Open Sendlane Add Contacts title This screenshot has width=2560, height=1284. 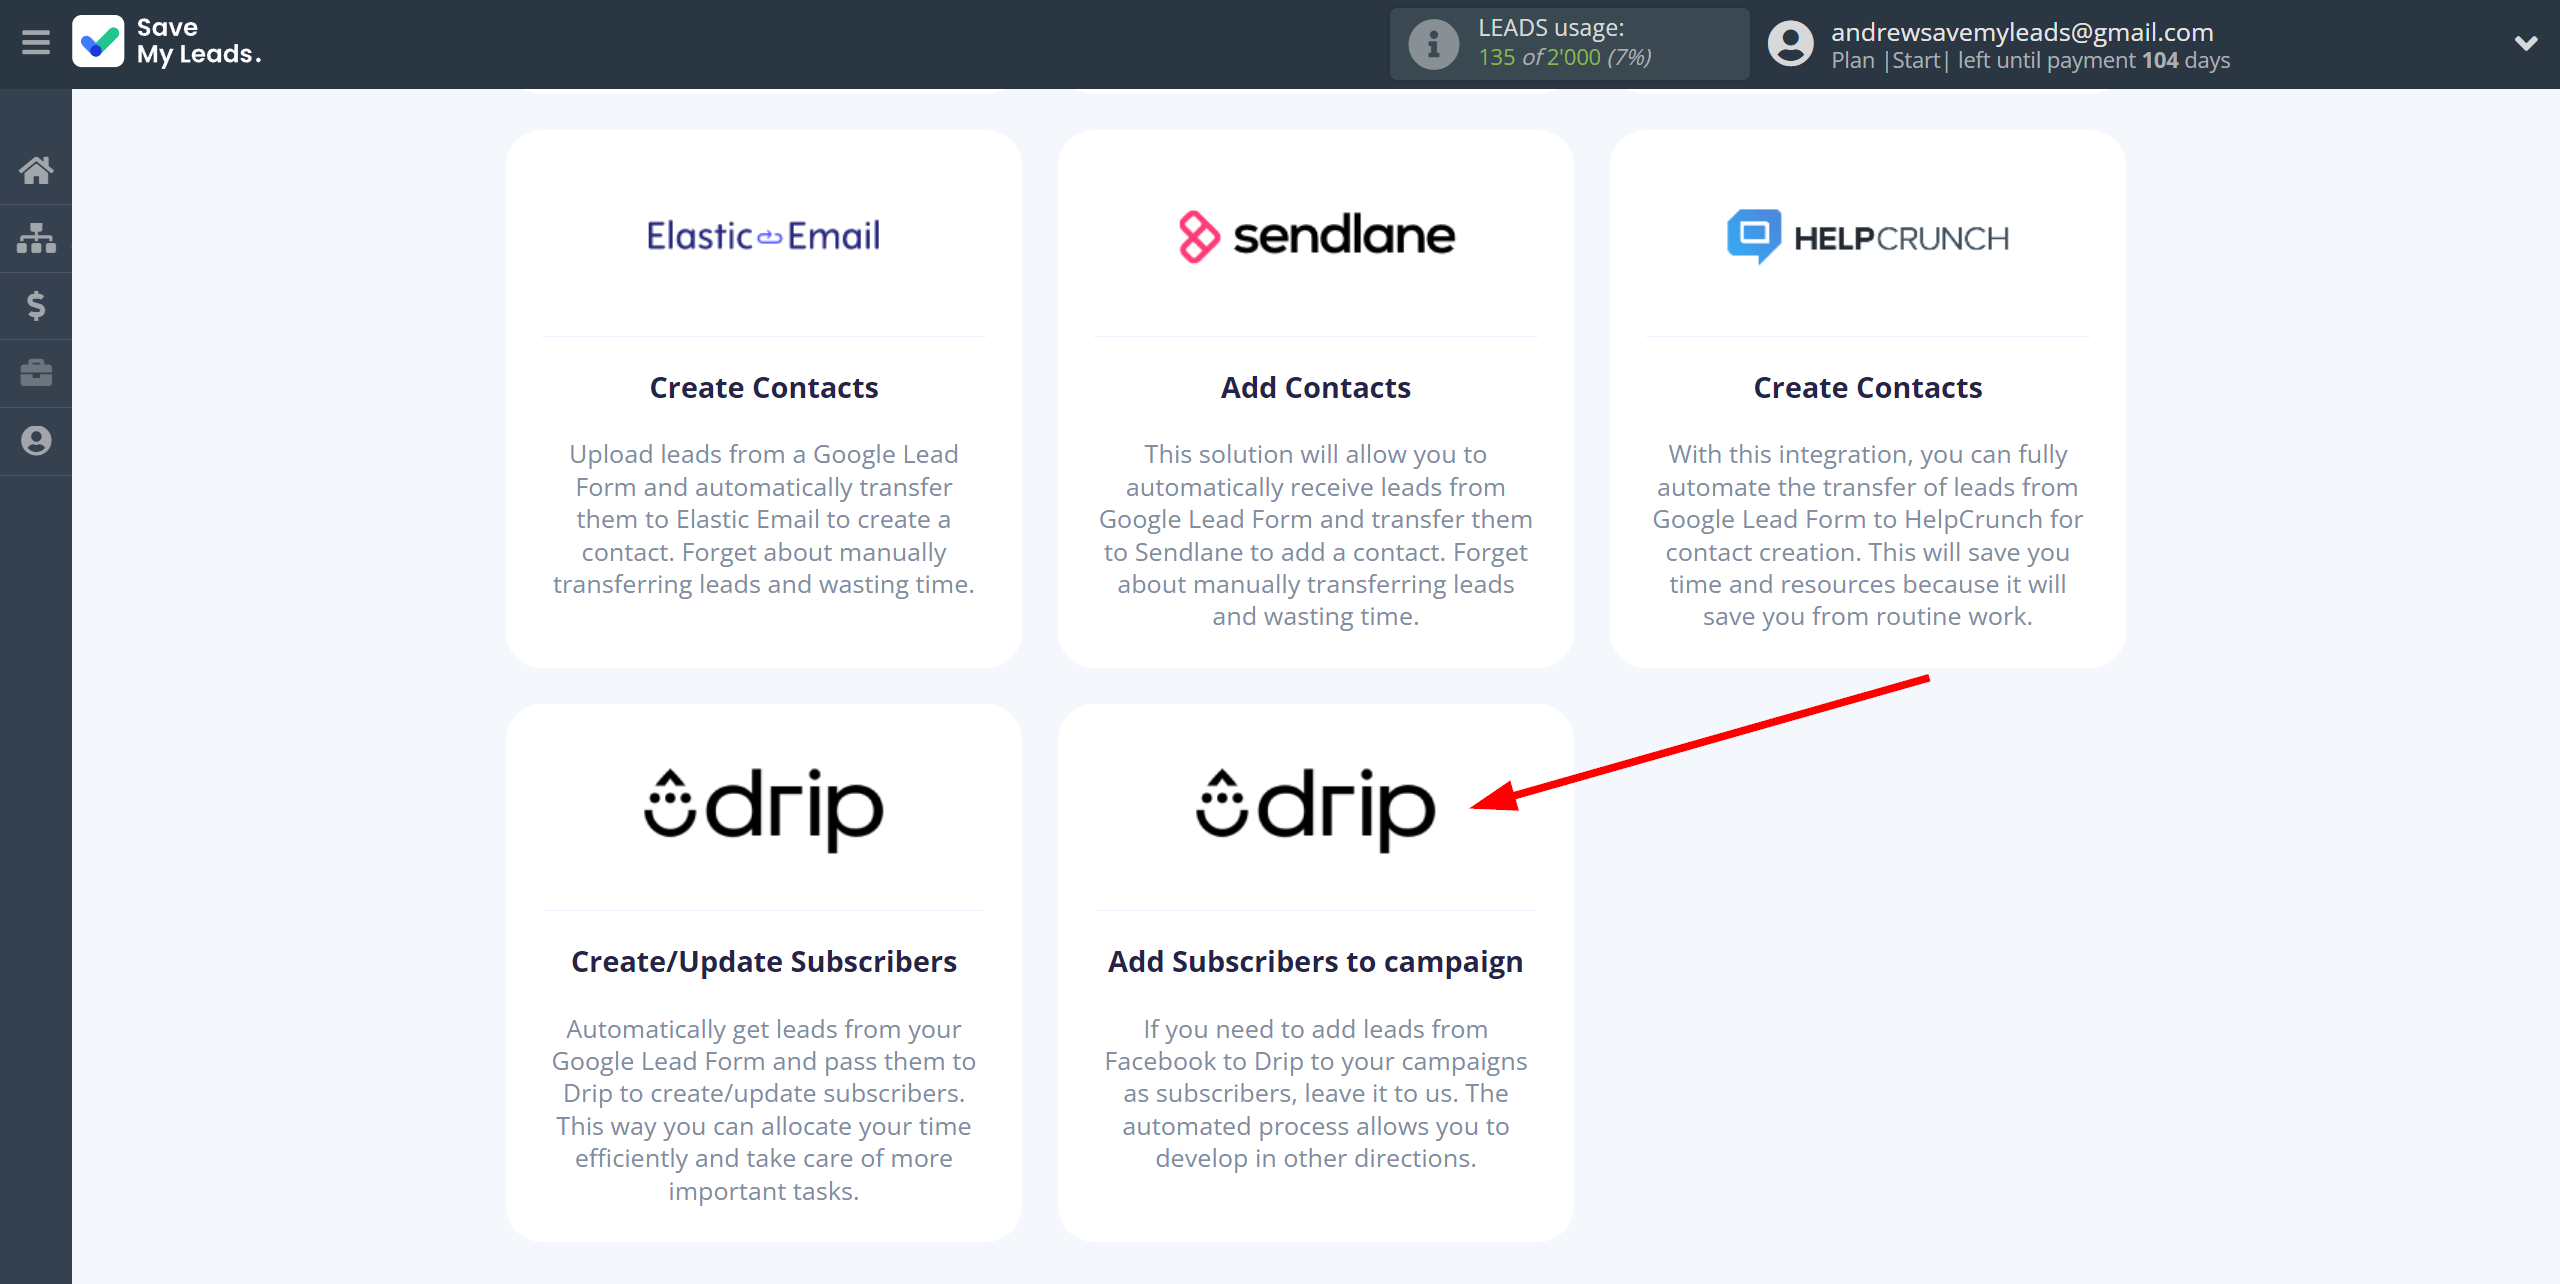[x=1316, y=388]
